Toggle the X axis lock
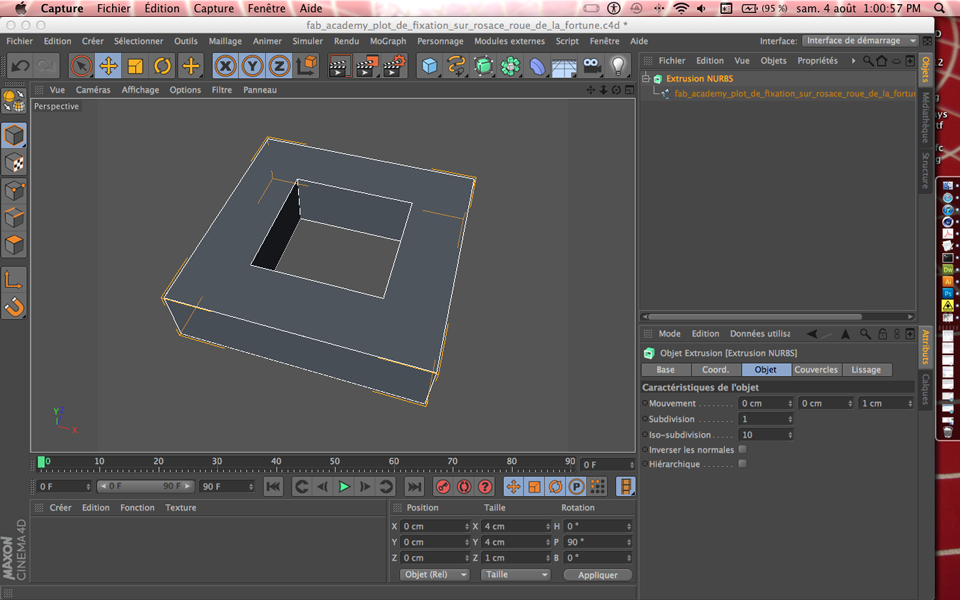The height and width of the screenshot is (600, 960). click(x=226, y=67)
